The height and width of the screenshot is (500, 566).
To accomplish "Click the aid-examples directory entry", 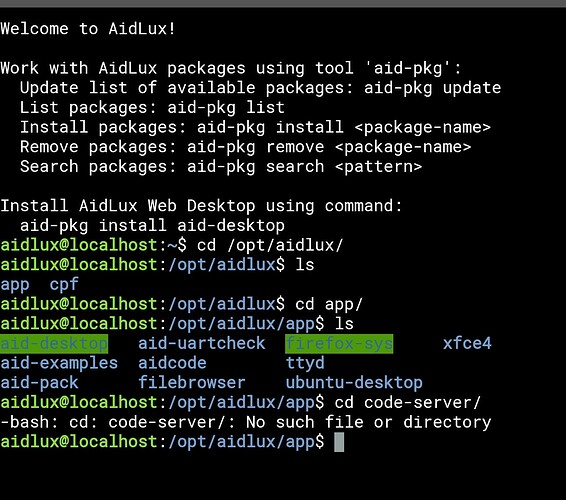I will 59,363.
